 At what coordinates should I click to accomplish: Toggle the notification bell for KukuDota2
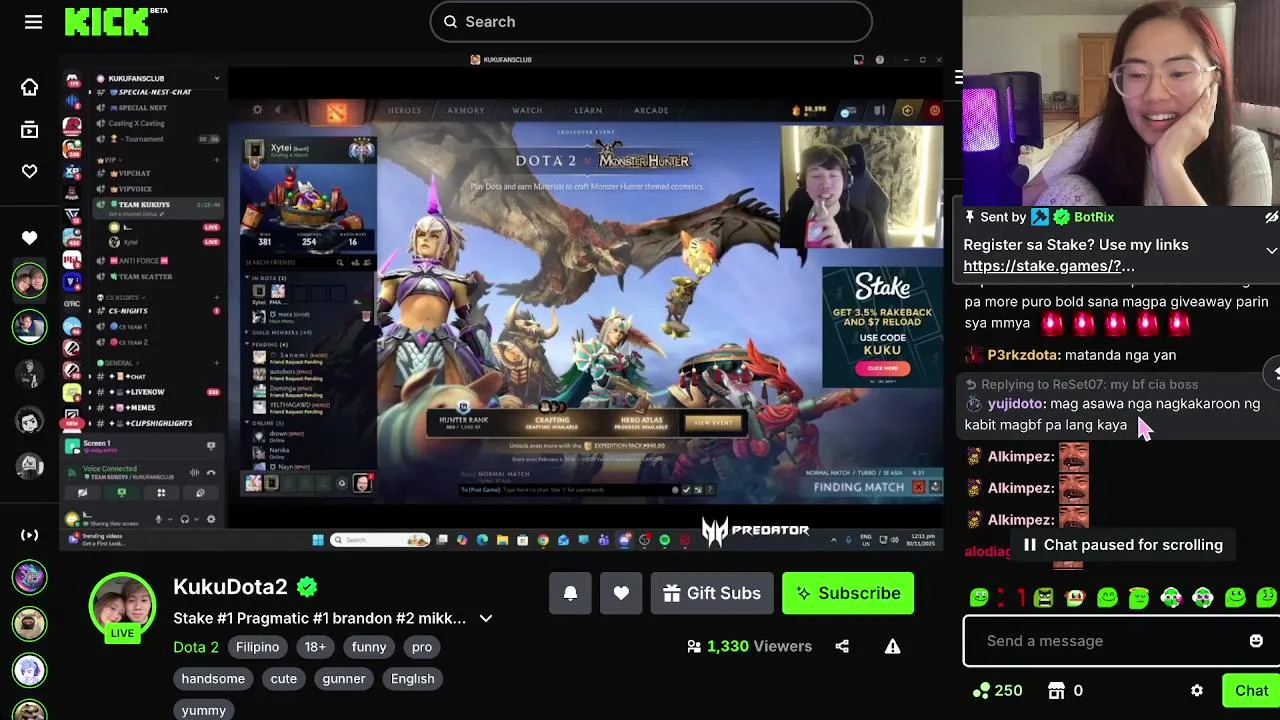pyautogui.click(x=570, y=593)
